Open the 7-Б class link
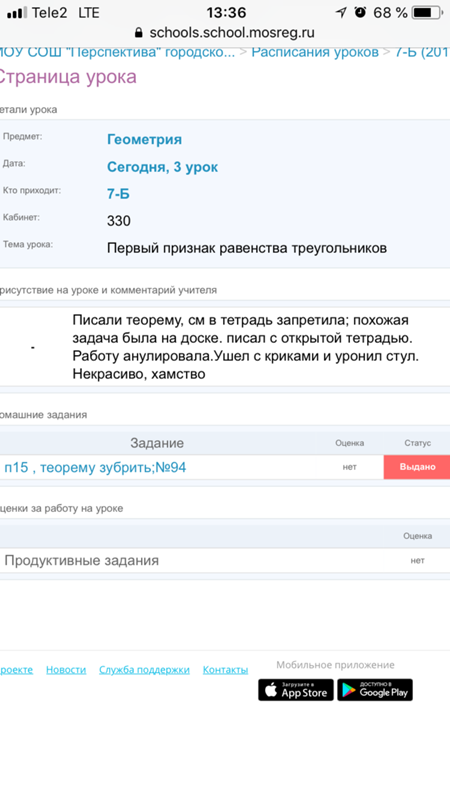The width and height of the screenshot is (450, 800). click(x=118, y=194)
